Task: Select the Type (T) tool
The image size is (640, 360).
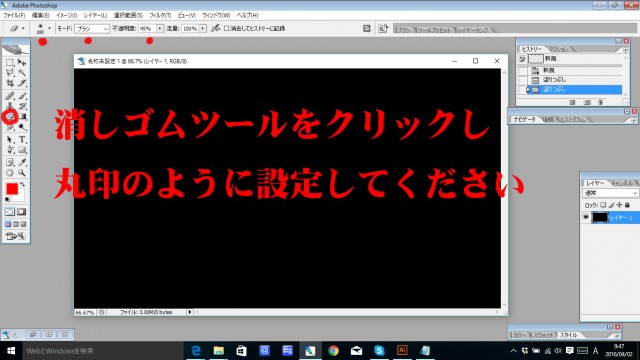Action: click(x=22, y=139)
